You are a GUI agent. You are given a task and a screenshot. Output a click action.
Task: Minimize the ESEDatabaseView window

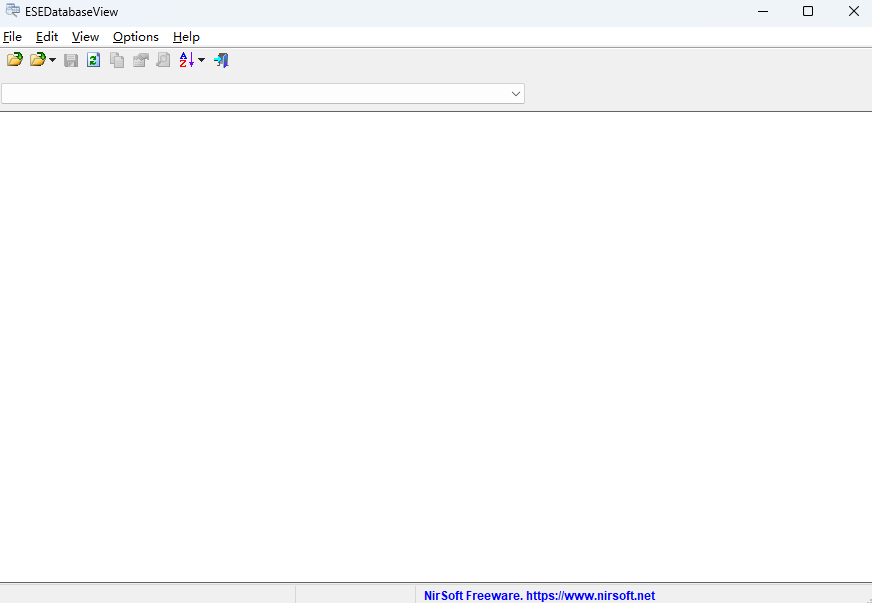(x=763, y=11)
